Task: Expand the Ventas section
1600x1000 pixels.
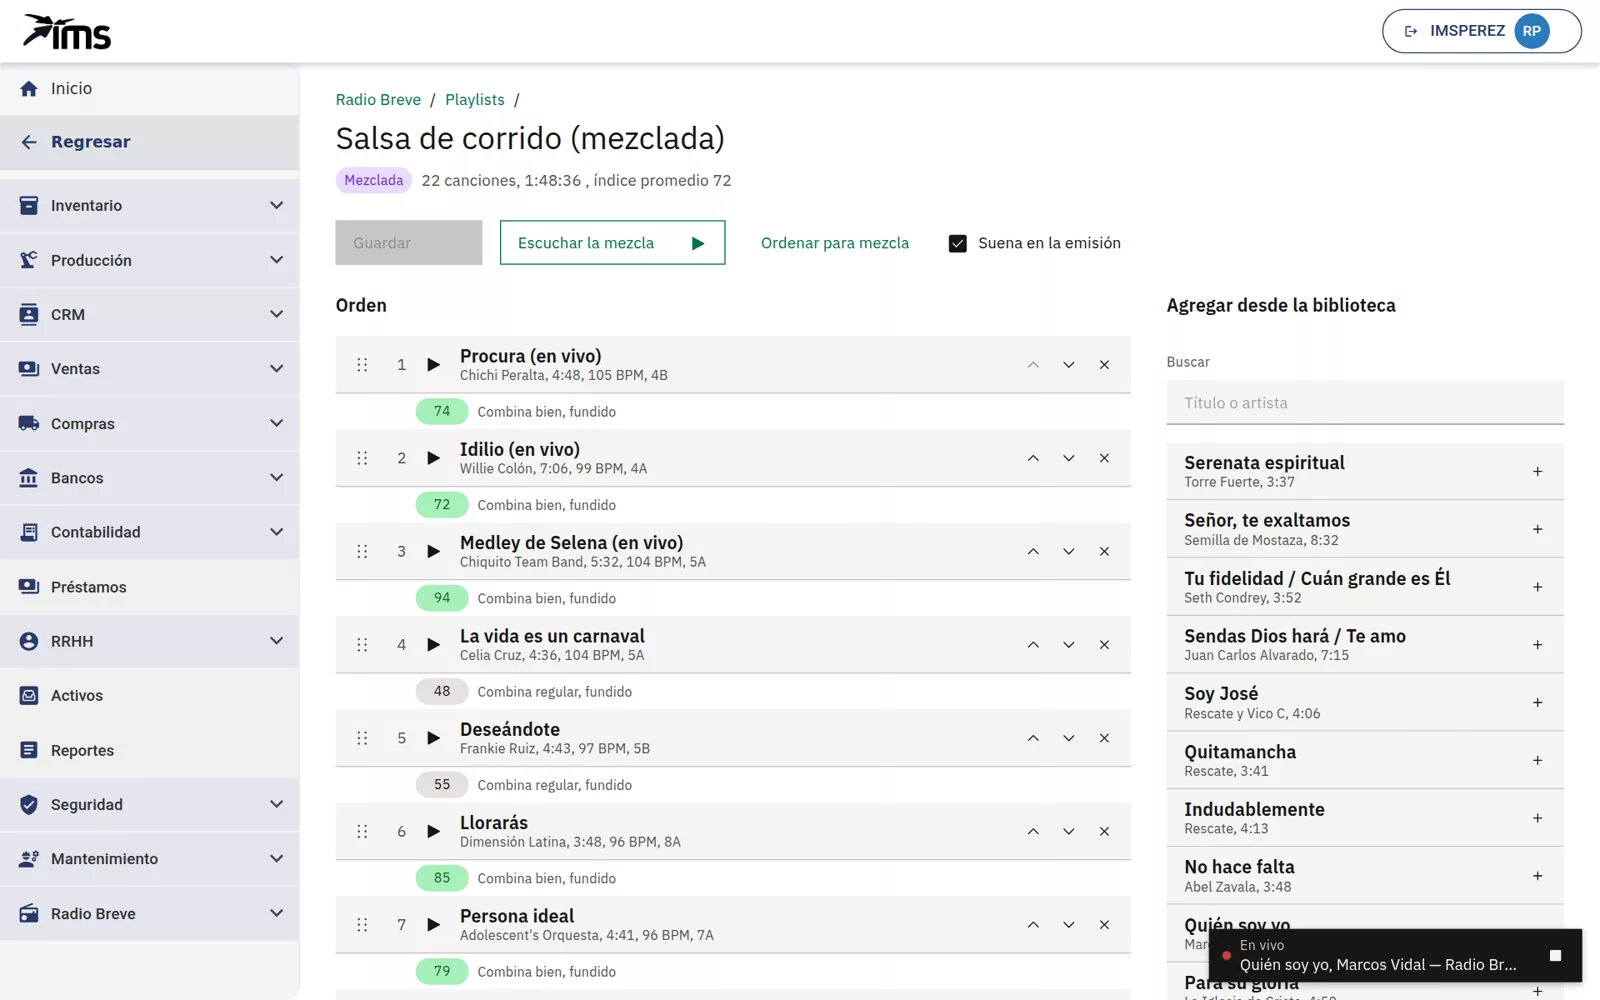Action: (x=150, y=369)
